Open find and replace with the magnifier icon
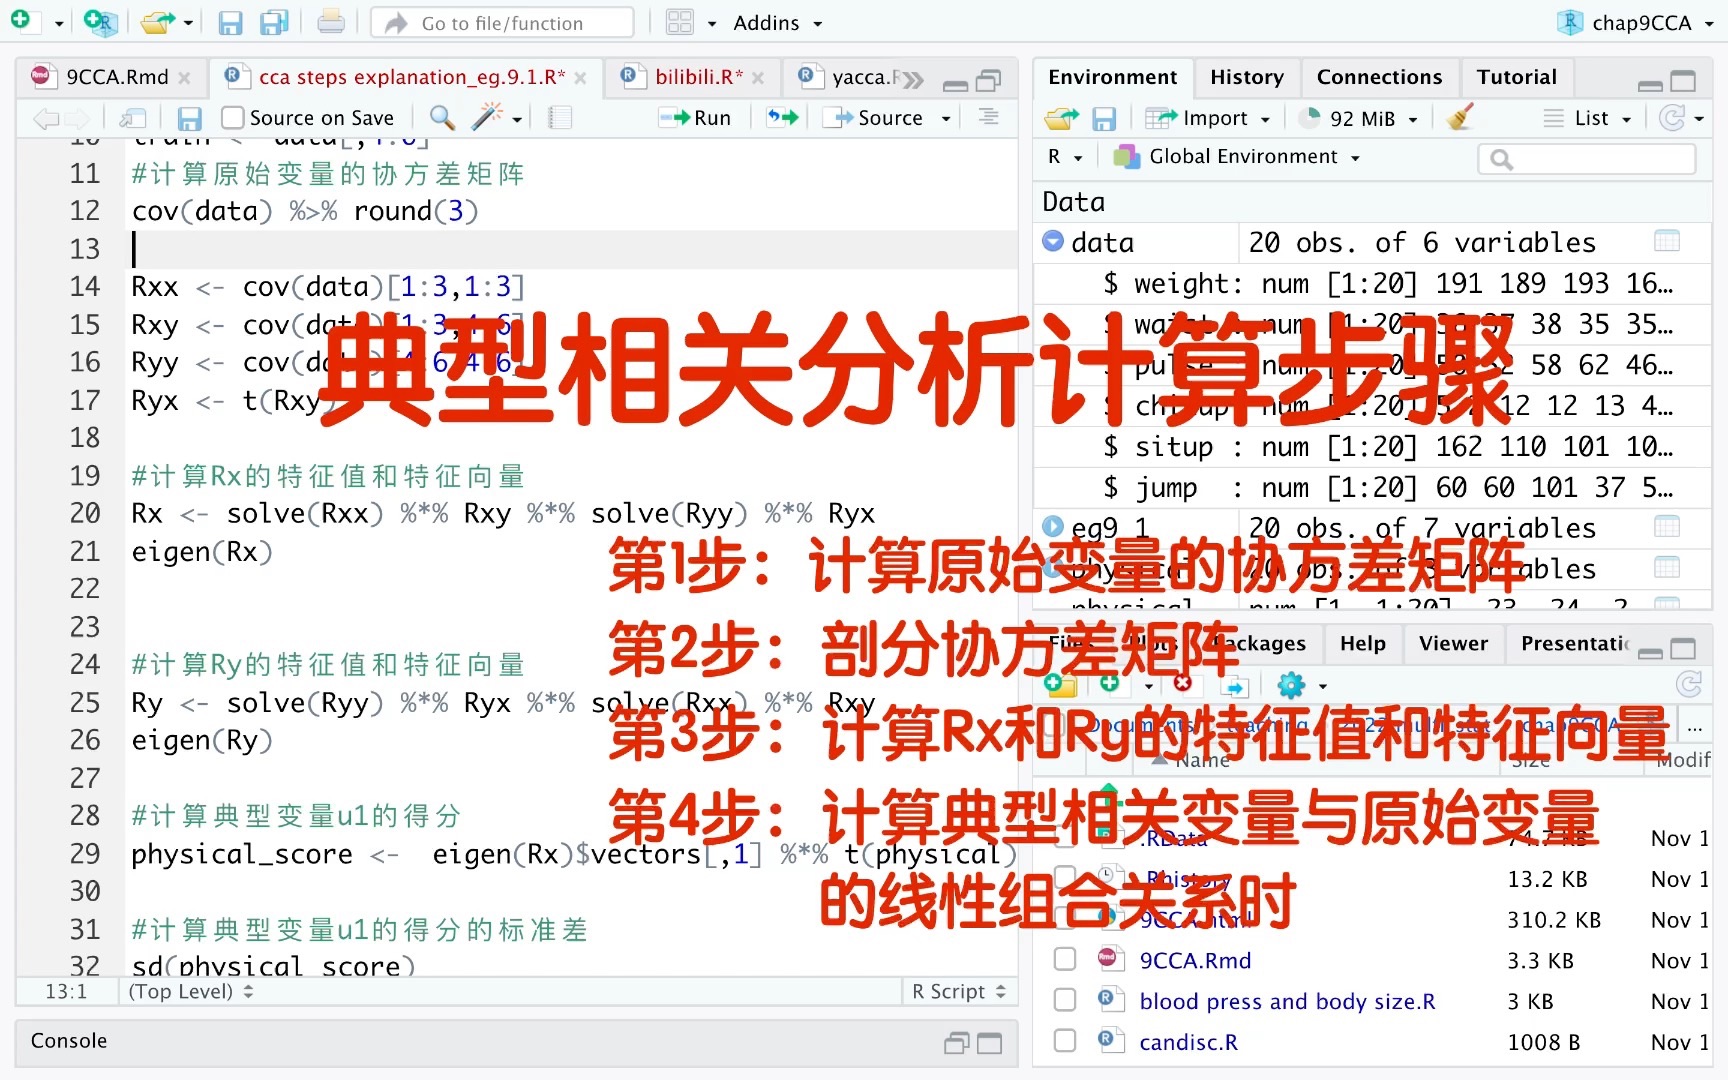This screenshot has width=1728, height=1080. point(441,117)
